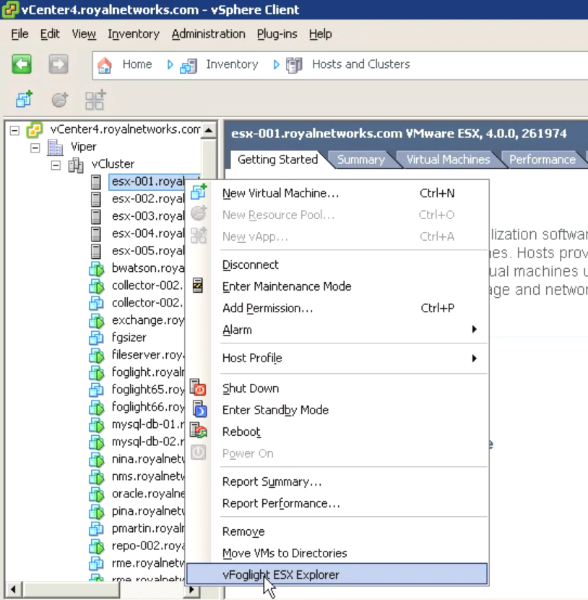588x600 pixels.
Task: Click the grey Forward navigation arrow
Action: [58, 64]
